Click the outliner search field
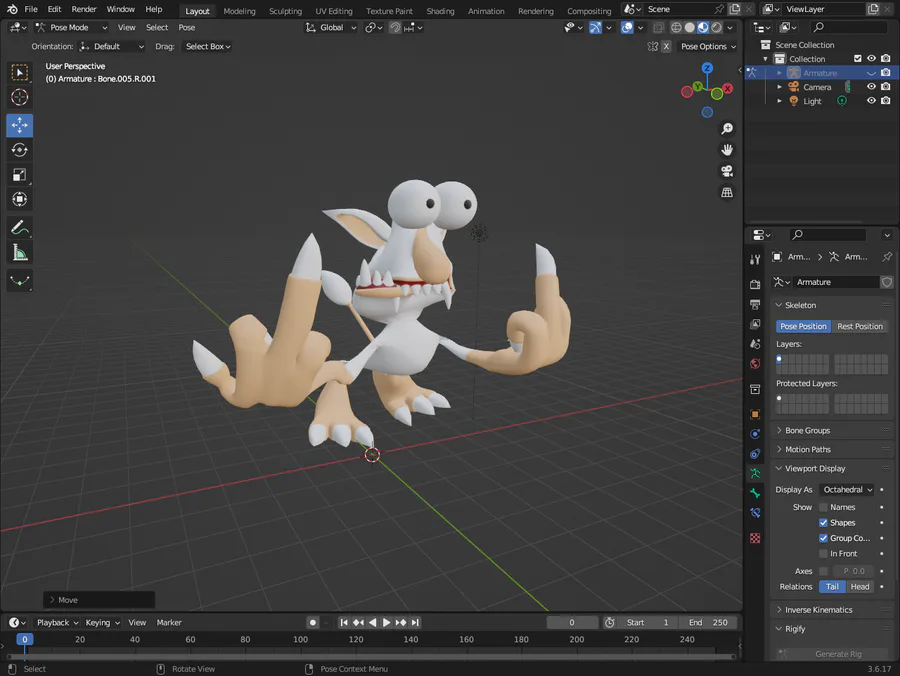 click(848, 27)
